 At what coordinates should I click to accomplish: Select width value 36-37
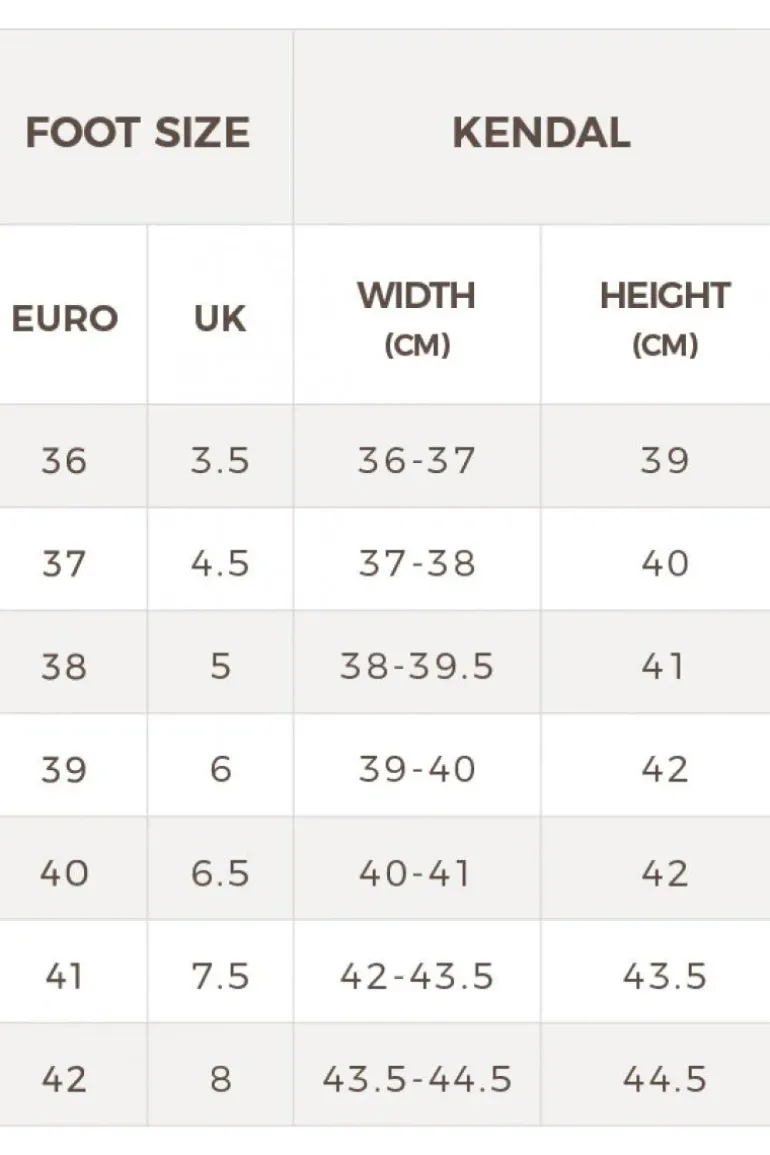[x=416, y=461]
